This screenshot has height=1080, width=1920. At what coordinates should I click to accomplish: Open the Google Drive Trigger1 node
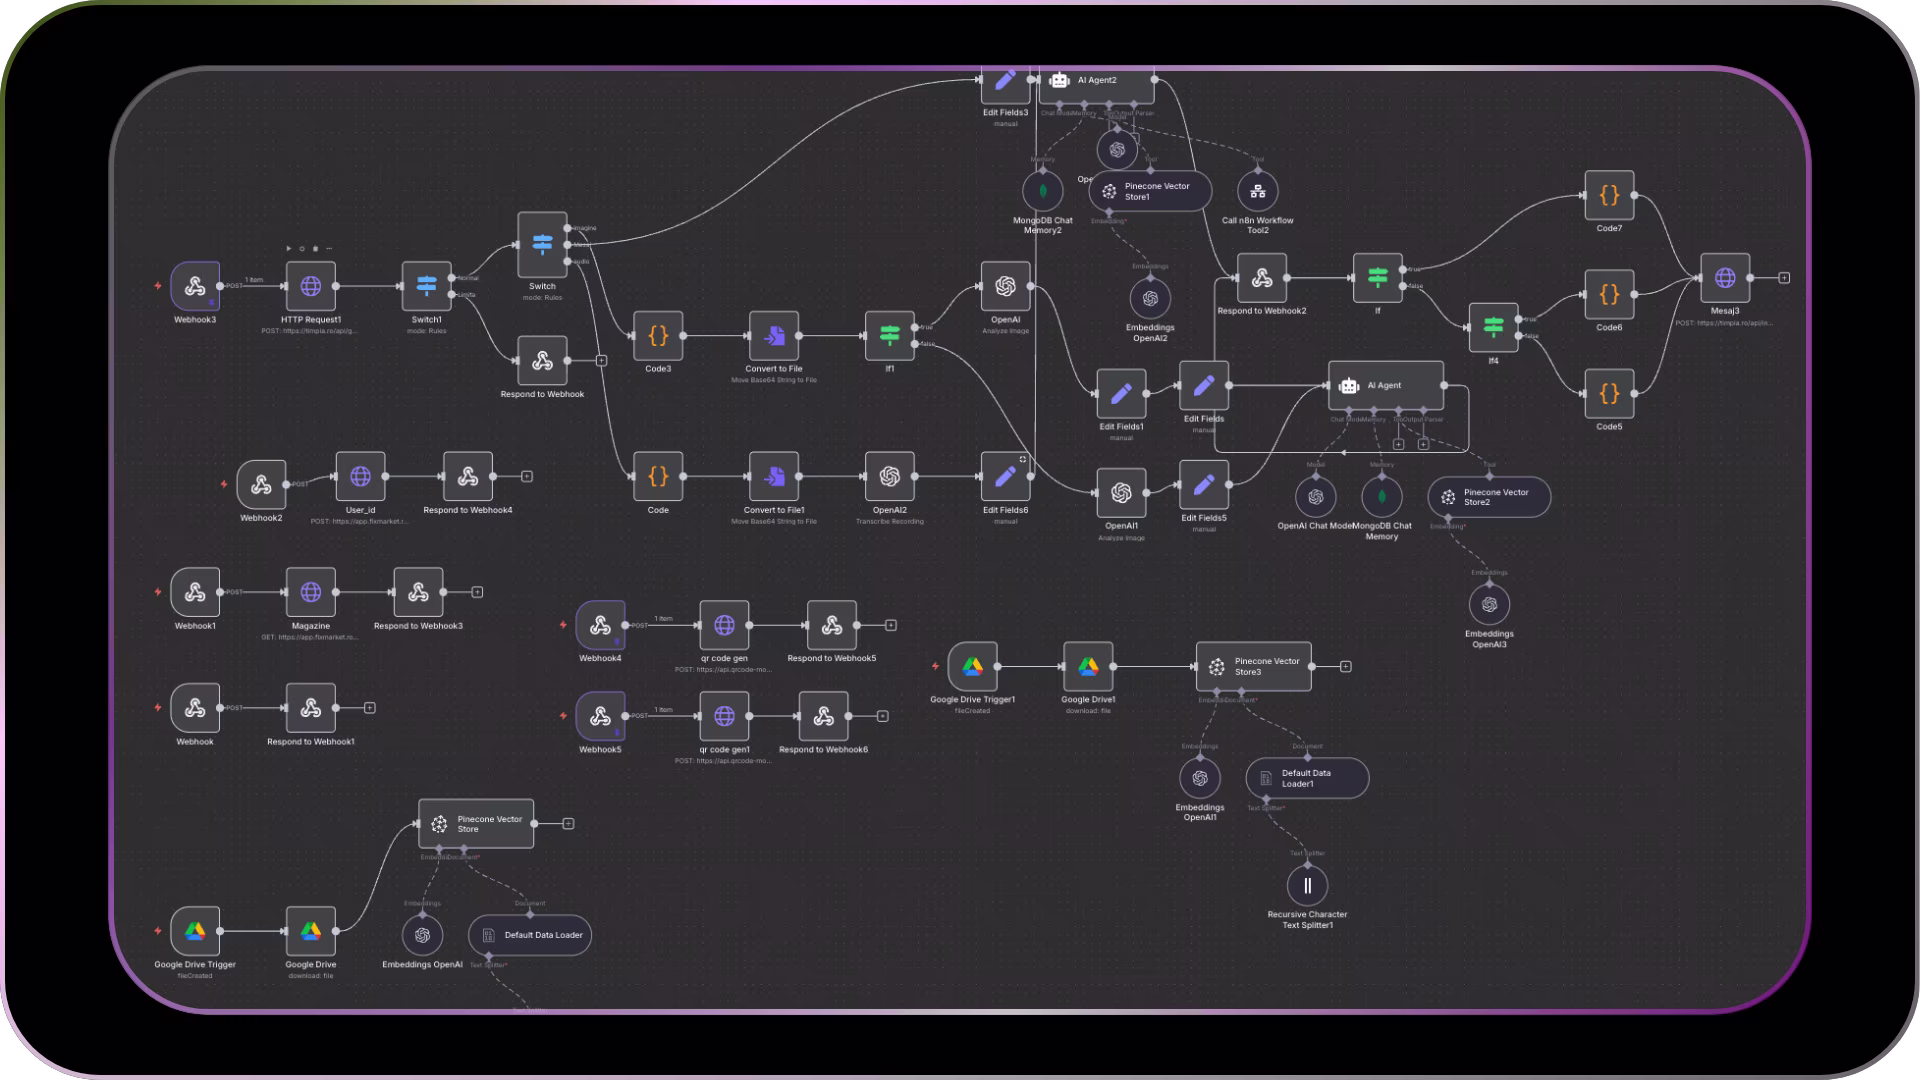tap(972, 667)
